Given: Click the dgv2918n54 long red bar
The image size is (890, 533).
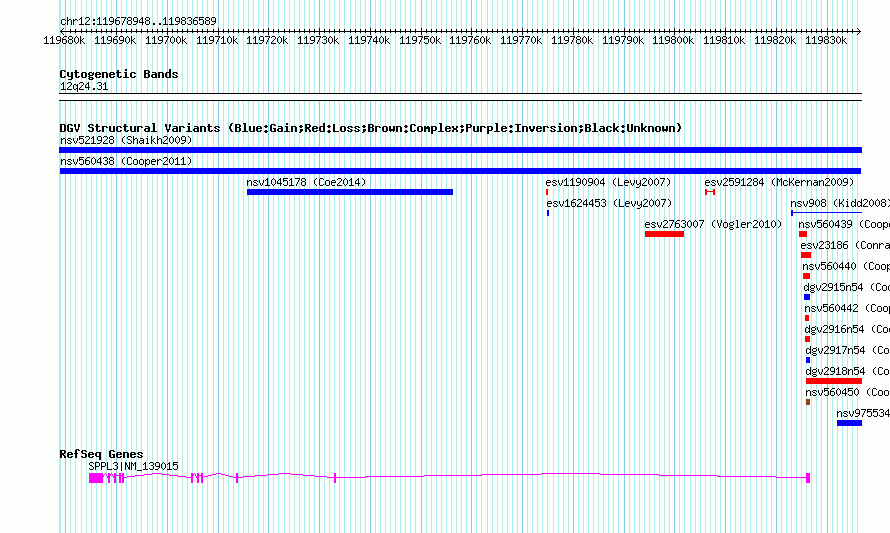Looking at the screenshot, I should (x=834, y=381).
